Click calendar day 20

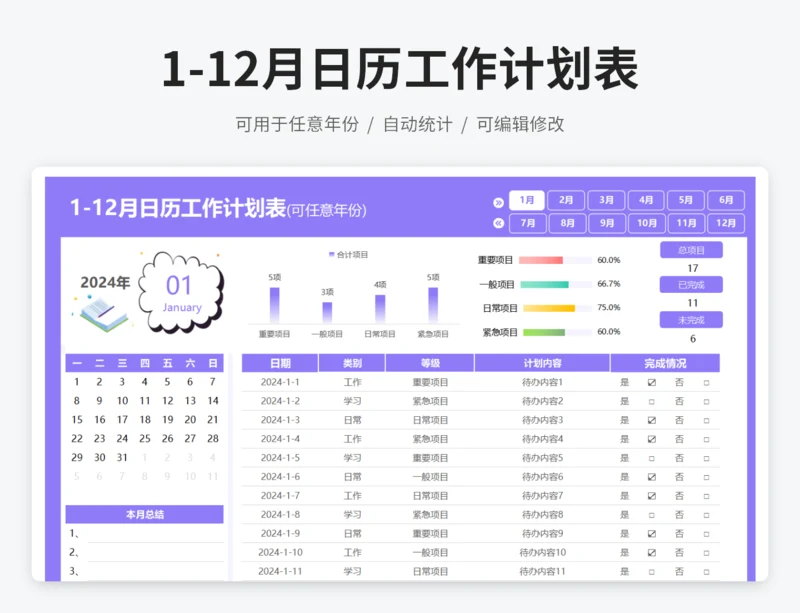pyautogui.click(x=190, y=420)
